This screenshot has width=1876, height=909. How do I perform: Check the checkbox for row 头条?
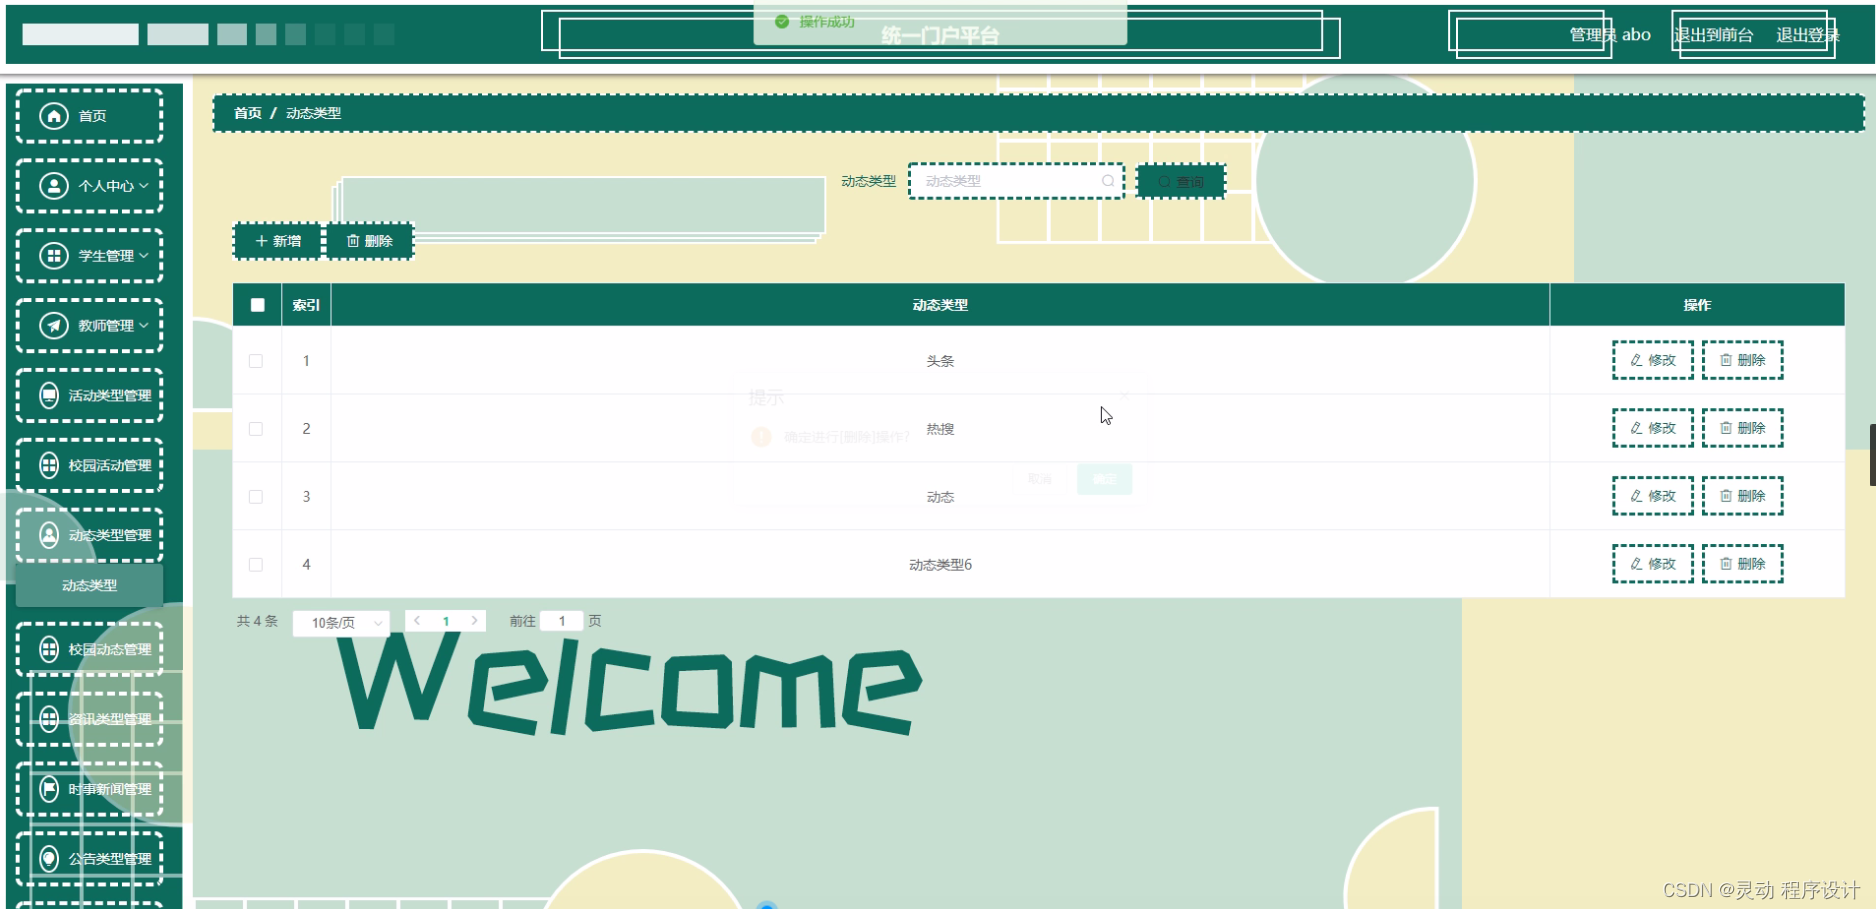(256, 360)
